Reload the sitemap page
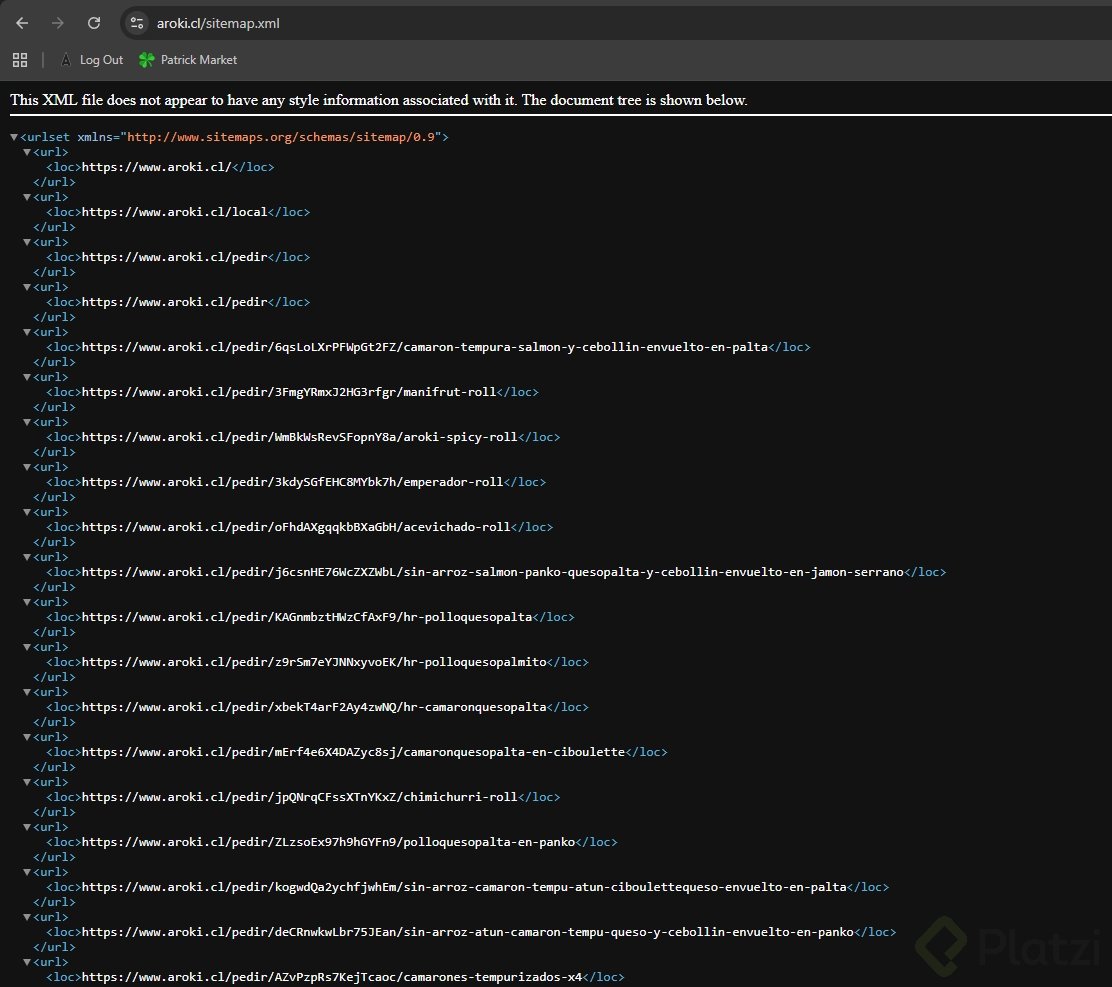 point(94,23)
